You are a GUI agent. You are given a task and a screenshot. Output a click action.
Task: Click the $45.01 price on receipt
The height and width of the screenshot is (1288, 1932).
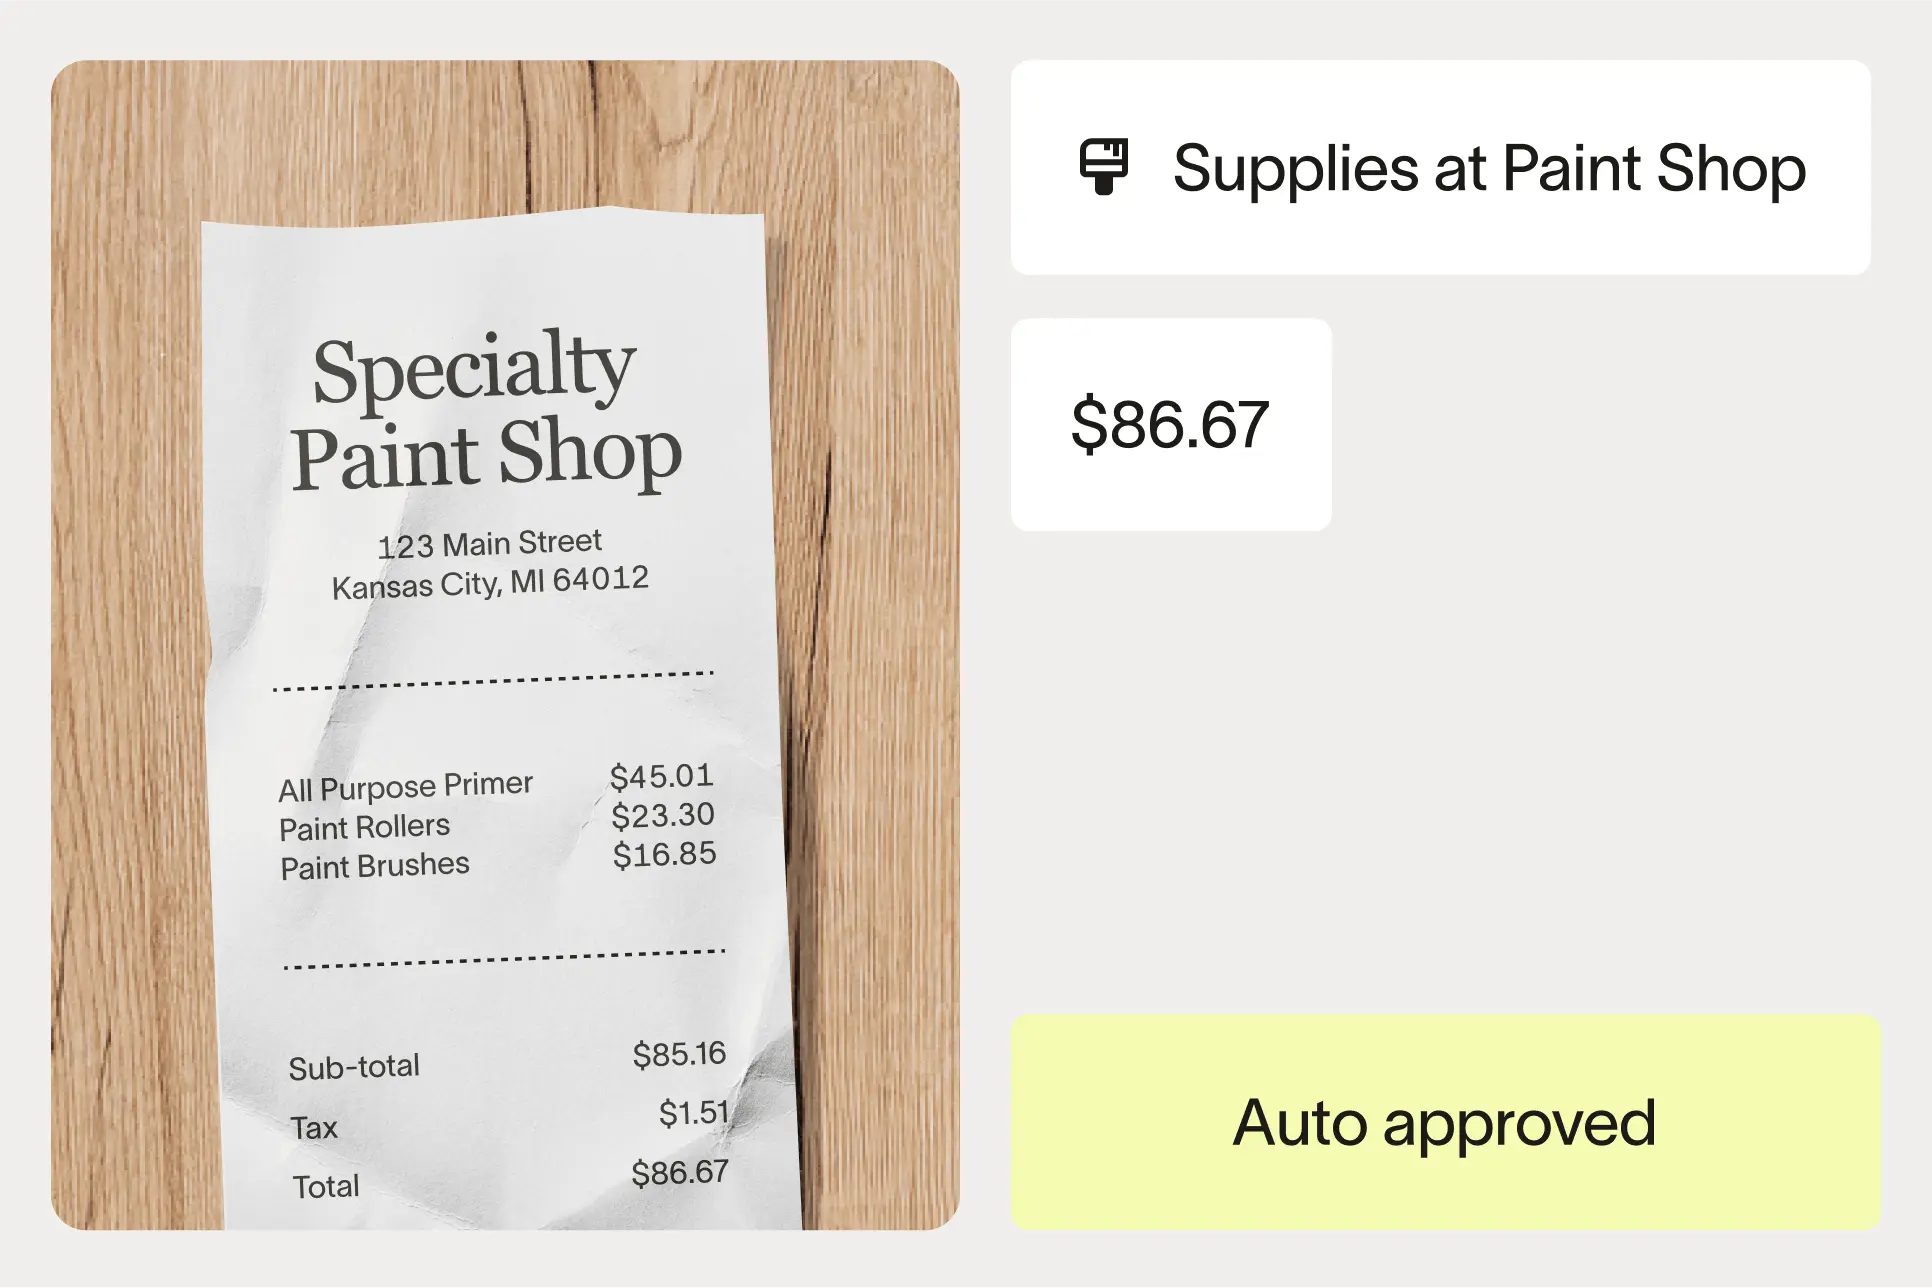[x=661, y=777]
